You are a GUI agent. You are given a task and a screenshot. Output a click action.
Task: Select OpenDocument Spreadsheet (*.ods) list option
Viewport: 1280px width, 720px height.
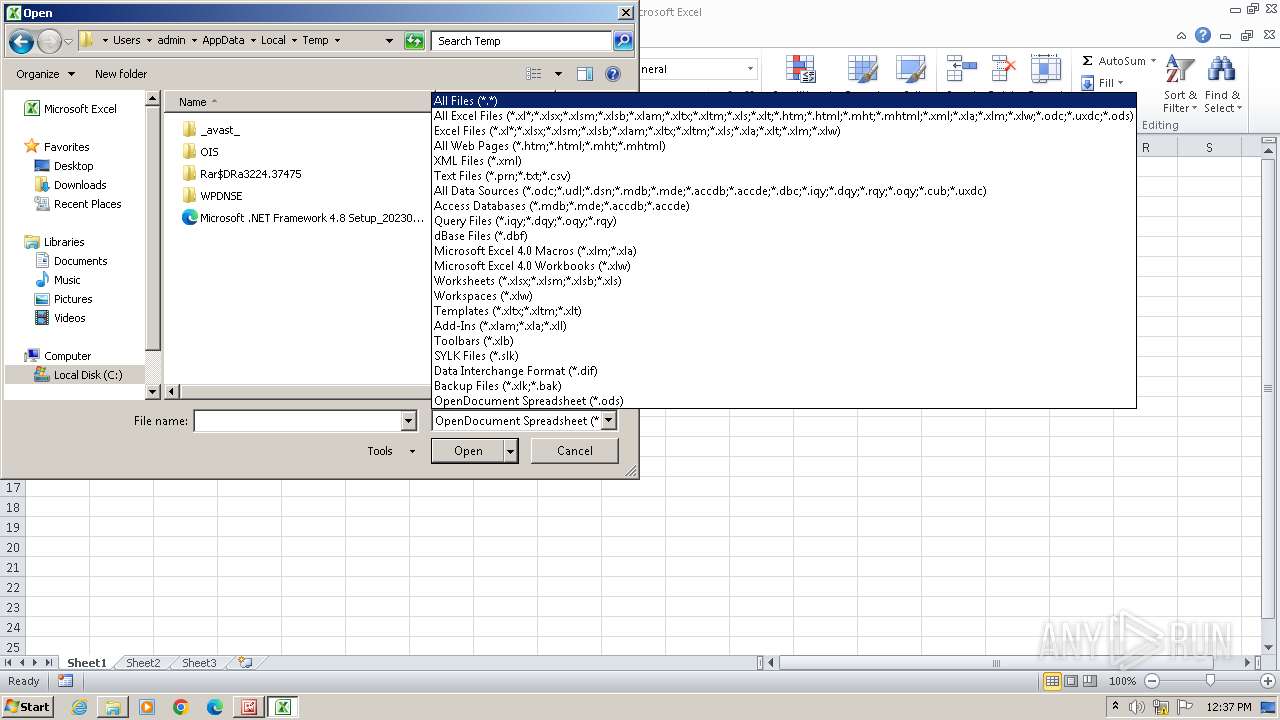[784, 401]
